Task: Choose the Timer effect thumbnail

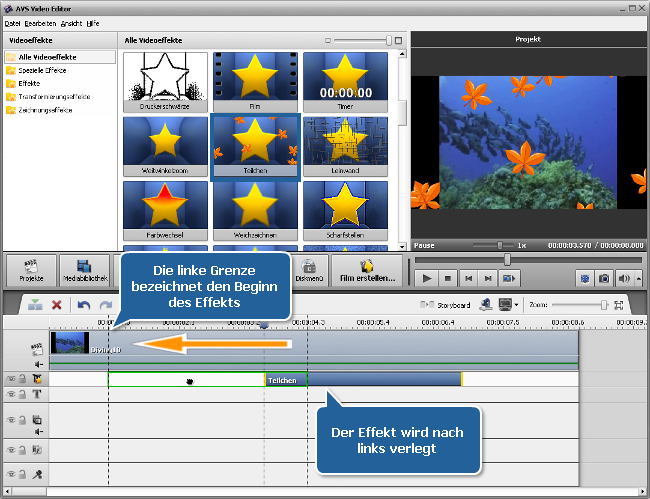Action: 345,82
